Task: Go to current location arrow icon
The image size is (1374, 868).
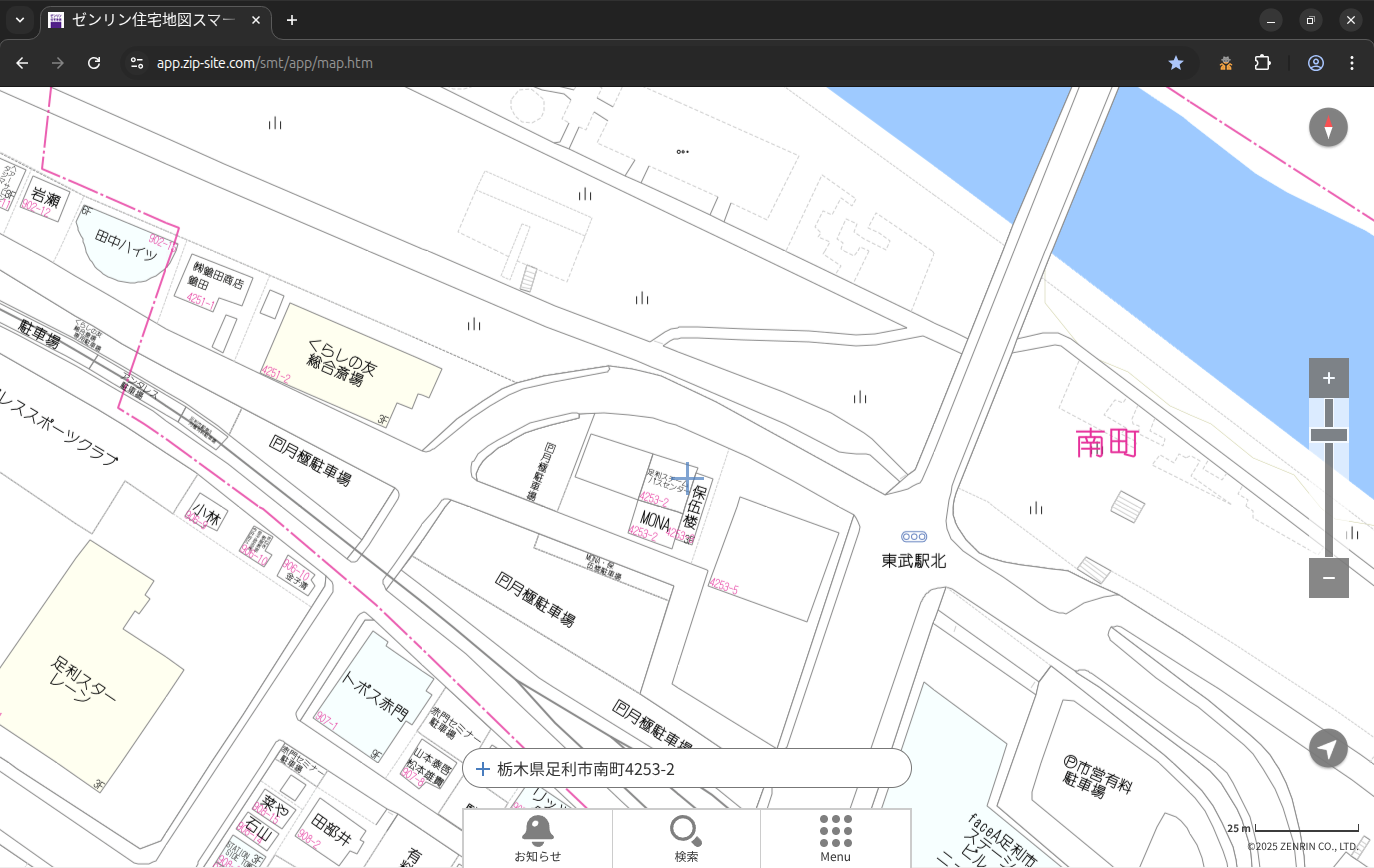Action: pos(1328,749)
